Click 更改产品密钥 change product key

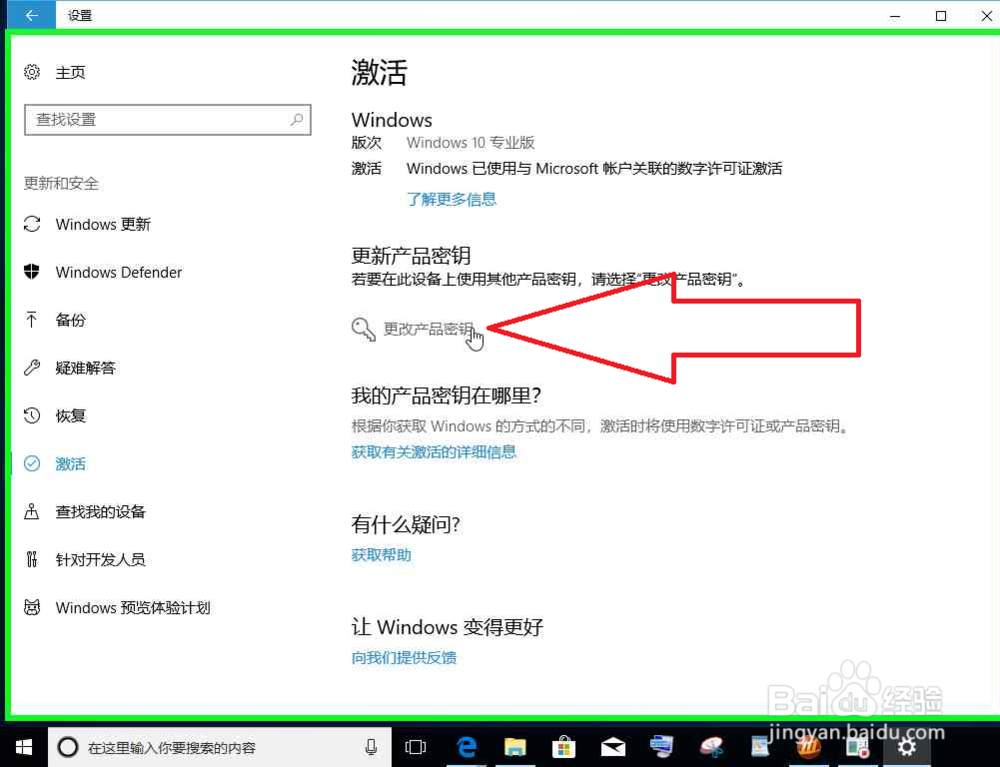tap(429, 329)
